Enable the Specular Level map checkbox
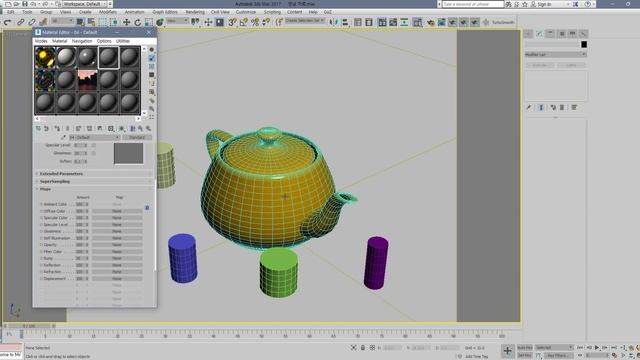This screenshot has height=360, width=640. point(41,224)
